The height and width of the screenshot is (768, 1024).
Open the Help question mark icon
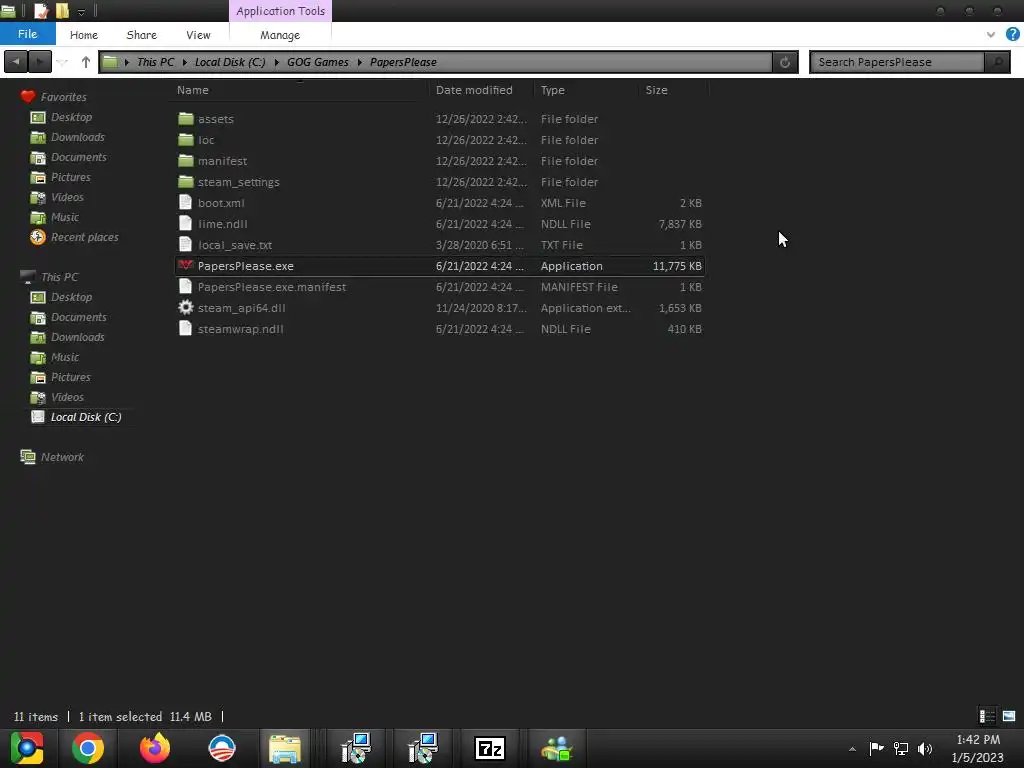click(1013, 34)
